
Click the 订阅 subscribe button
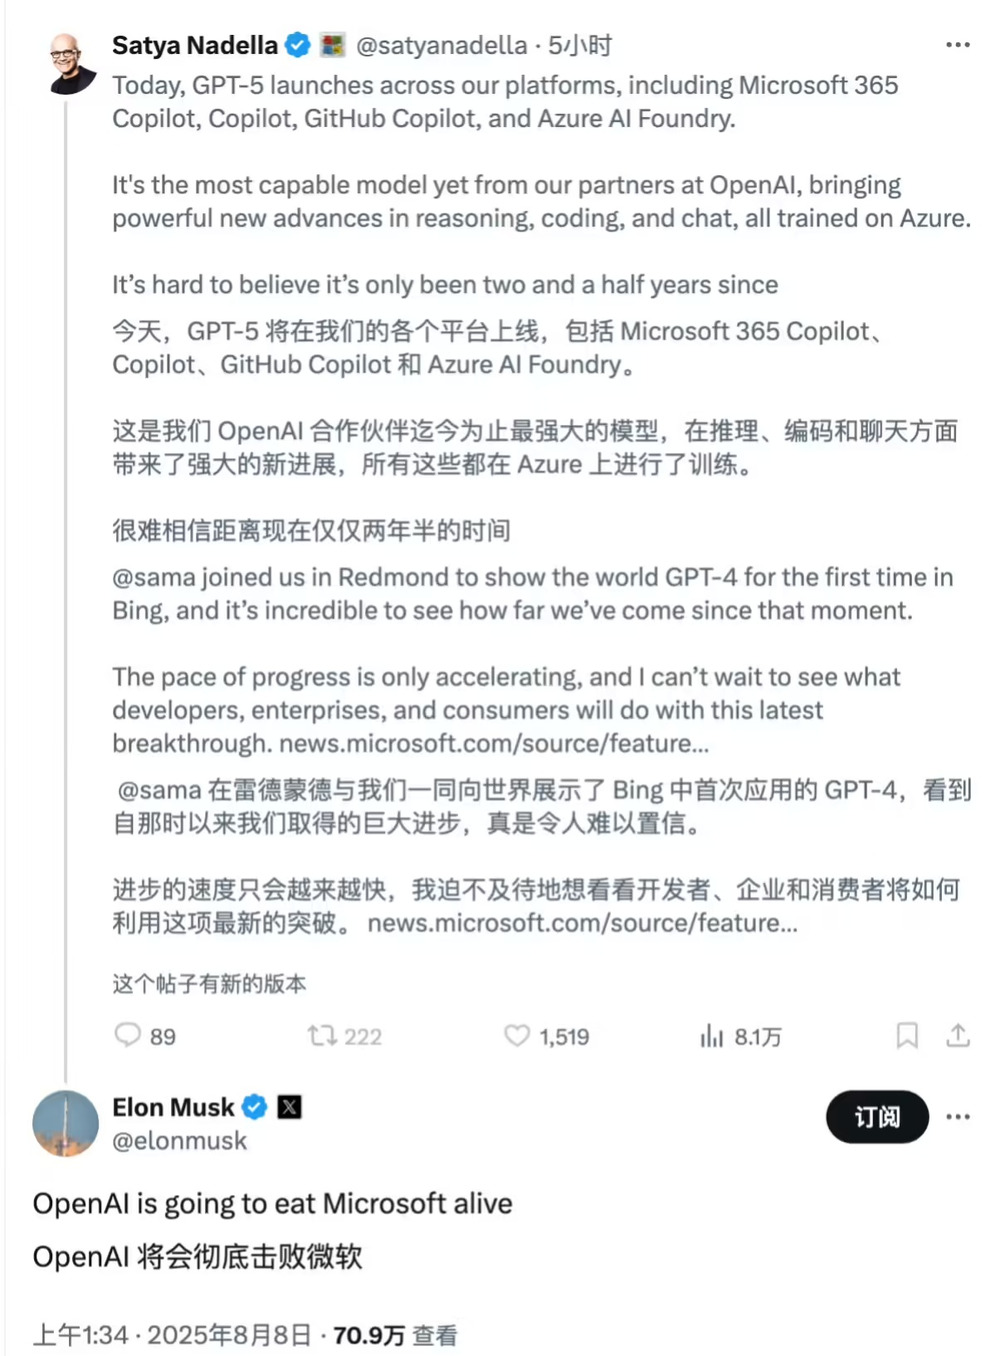tap(877, 1117)
